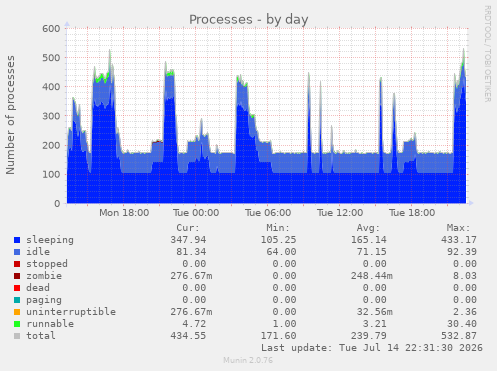Click sleeping maximum value 433.17
This screenshot has height=371, width=497.
459,240
